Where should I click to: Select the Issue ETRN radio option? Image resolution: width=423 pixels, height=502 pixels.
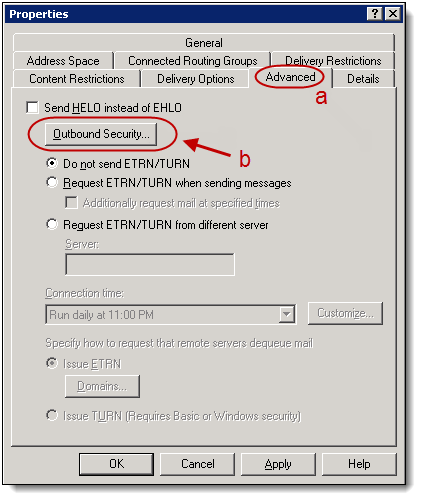click(x=52, y=363)
